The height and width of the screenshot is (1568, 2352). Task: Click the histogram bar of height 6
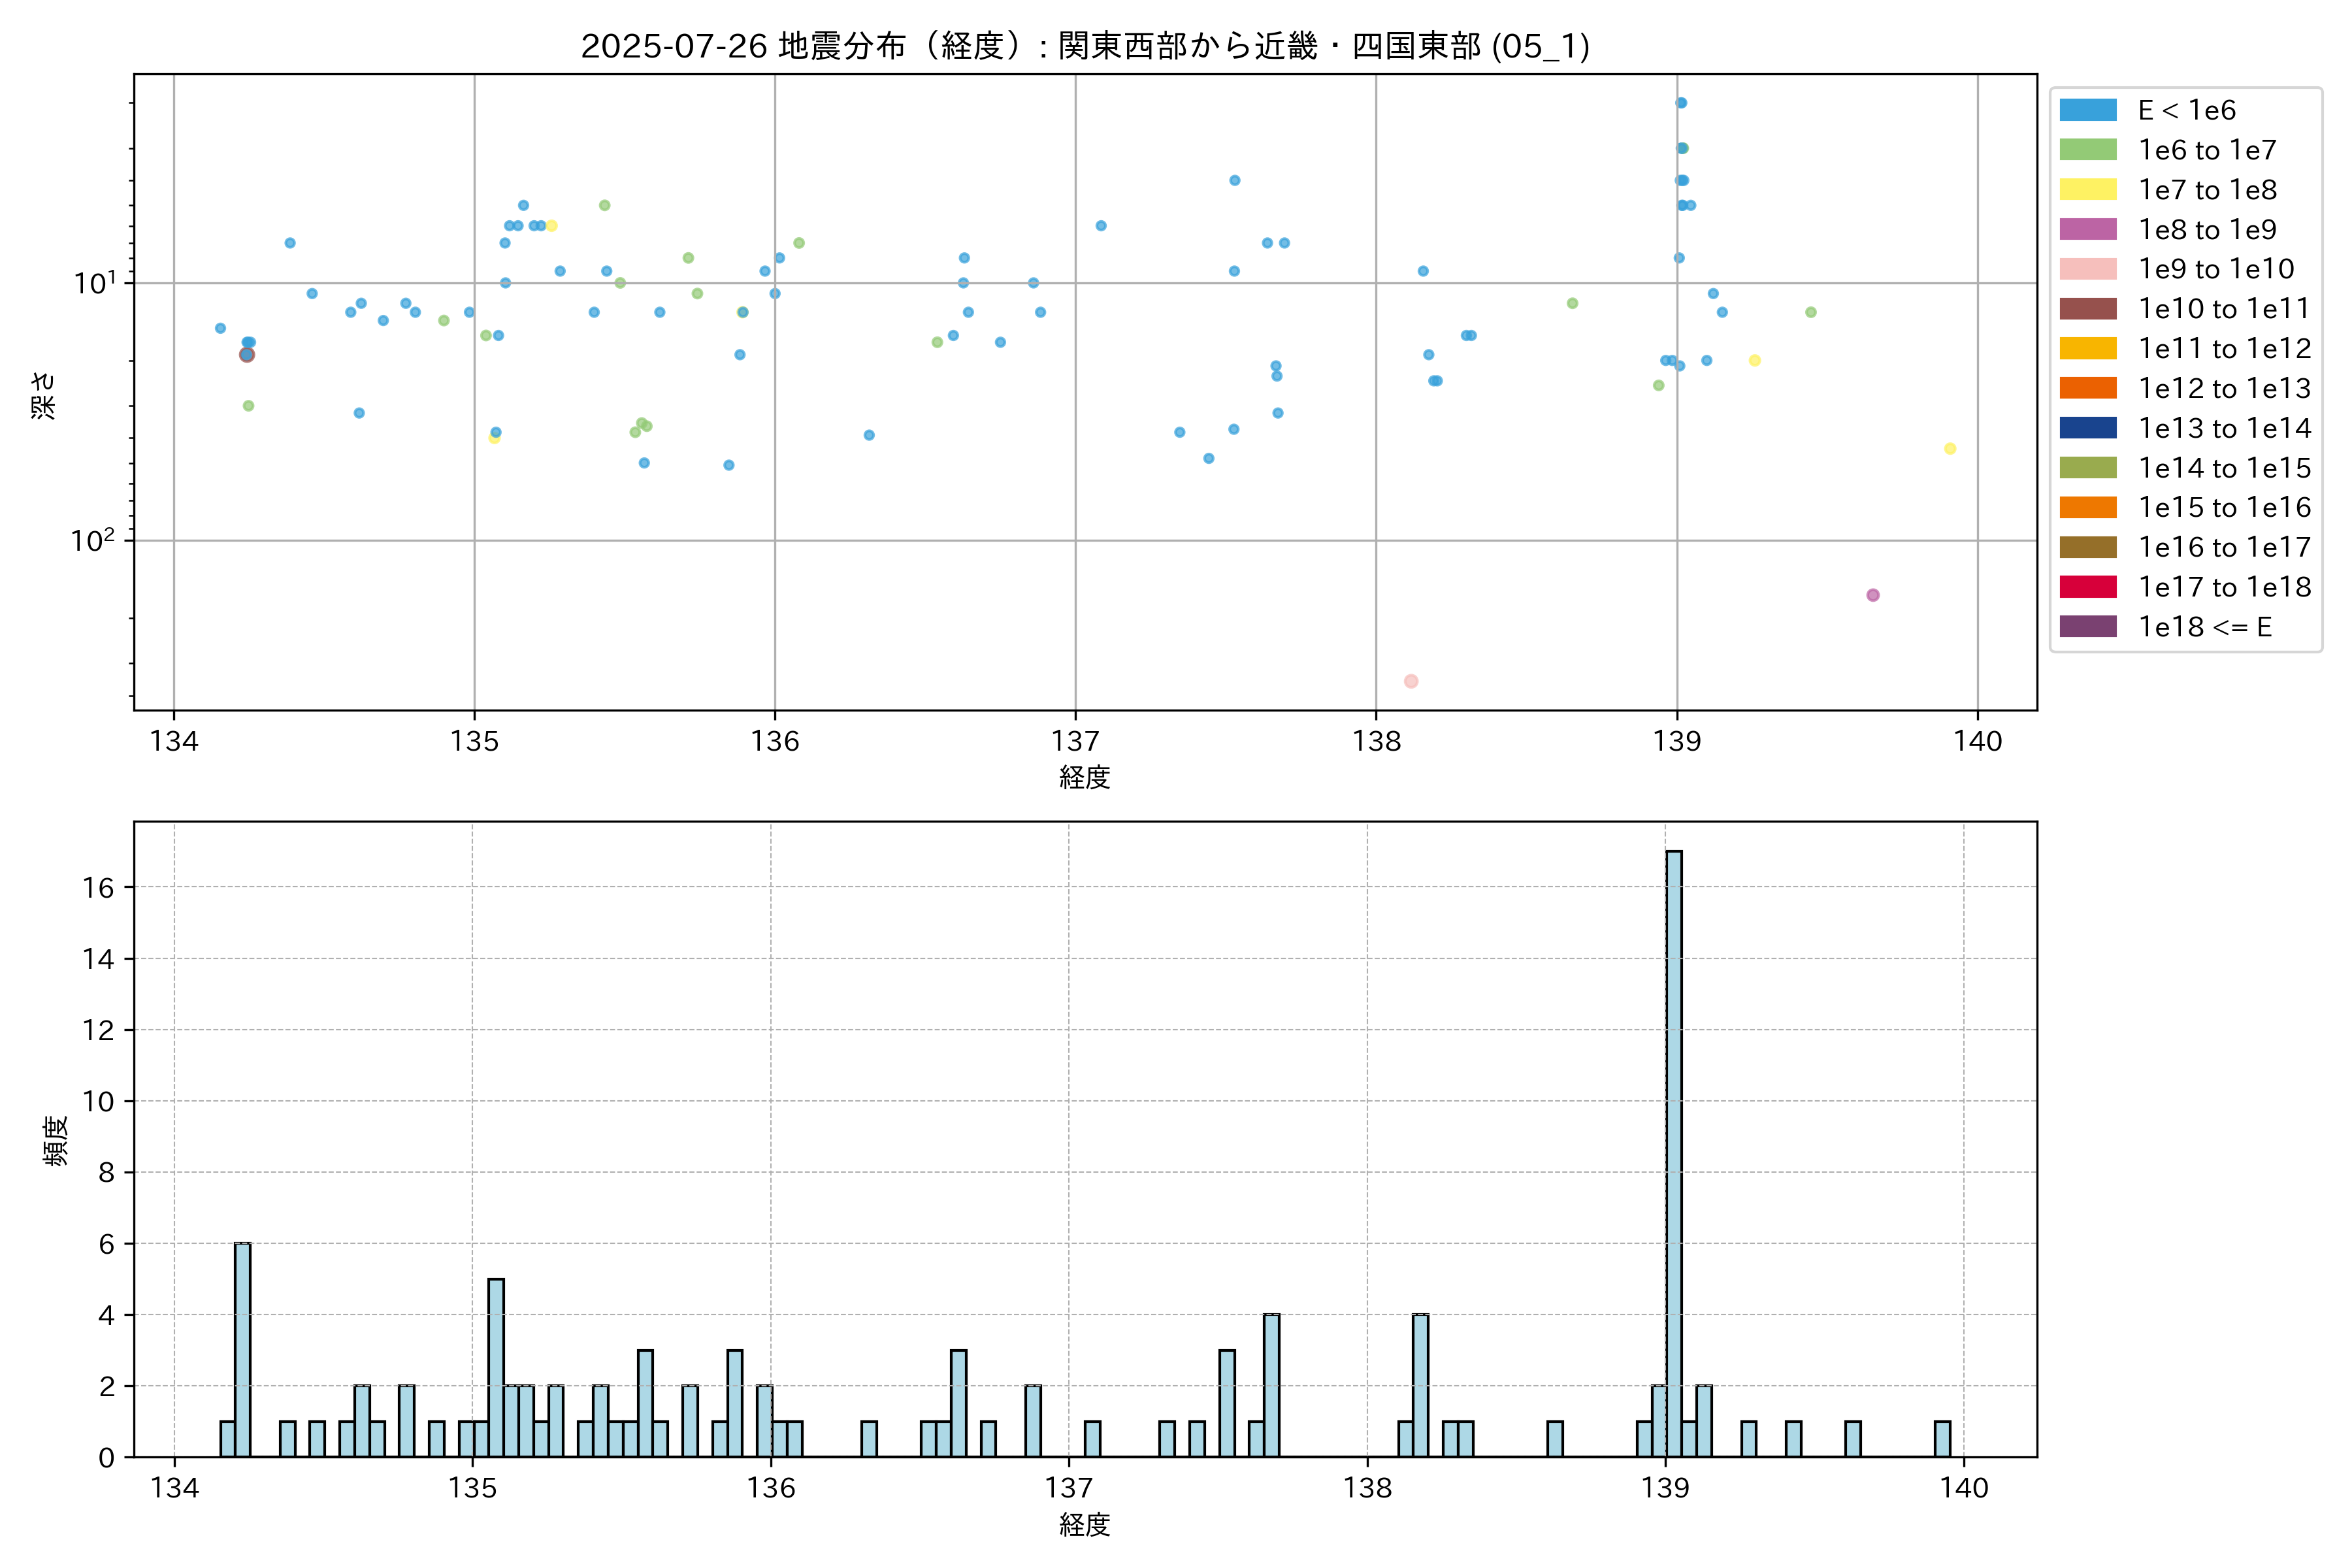coord(243,1350)
